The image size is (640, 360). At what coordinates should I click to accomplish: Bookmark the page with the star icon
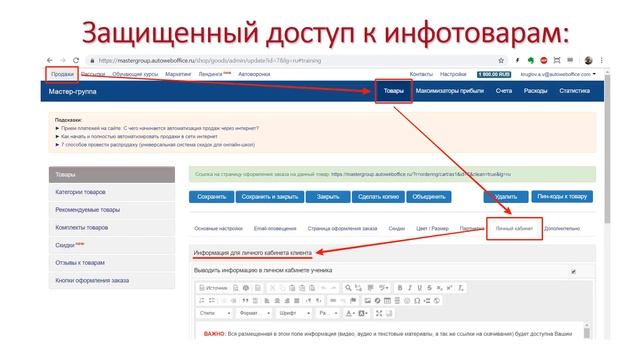[501, 60]
